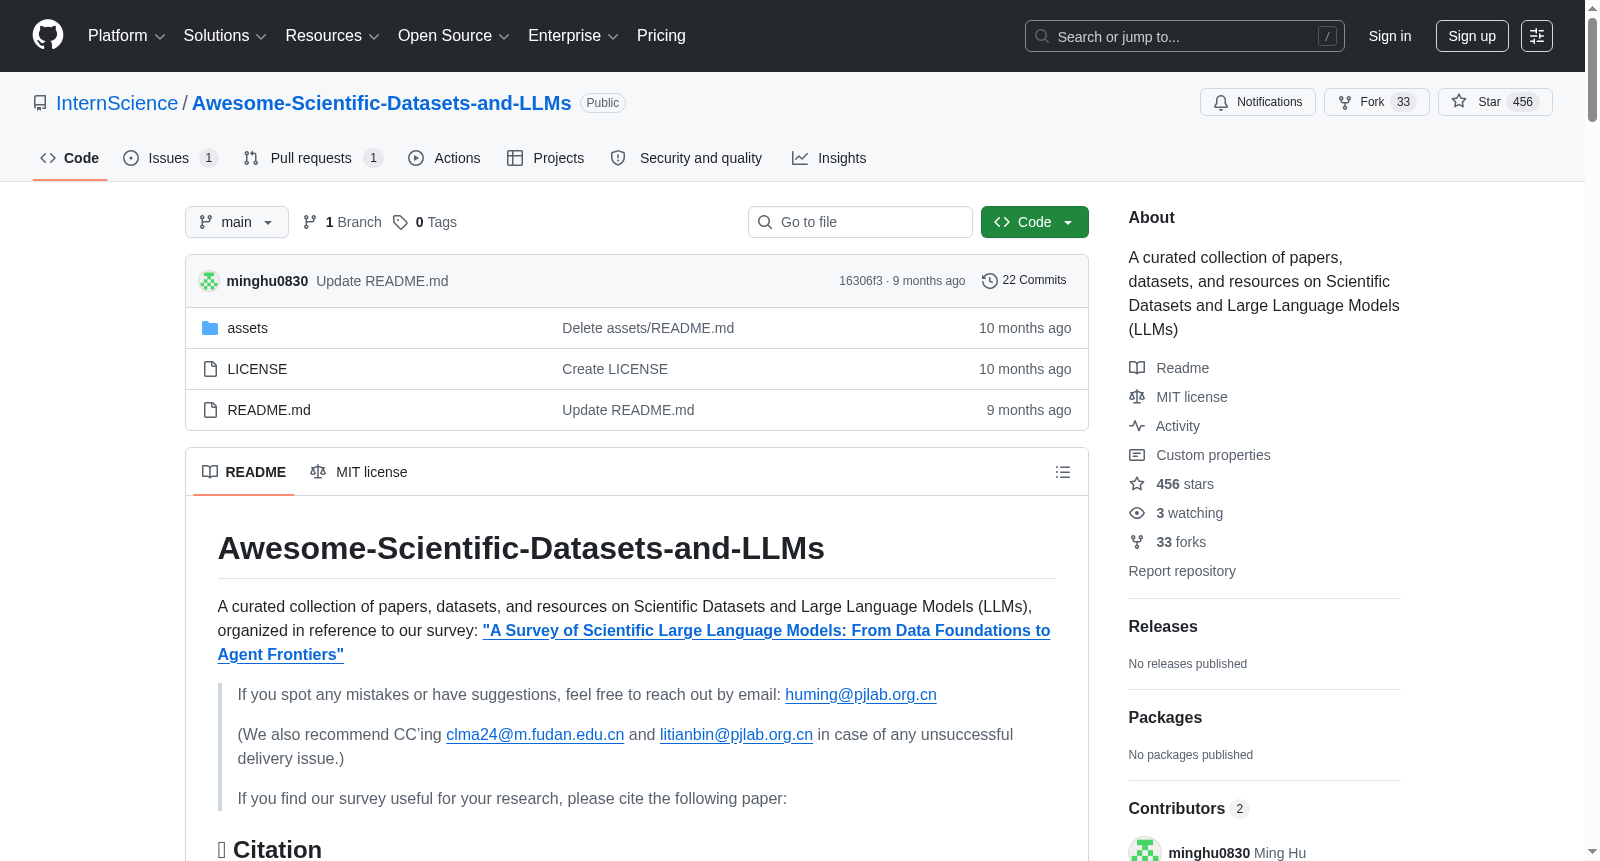Click the Notifications bell button

(x=1257, y=102)
